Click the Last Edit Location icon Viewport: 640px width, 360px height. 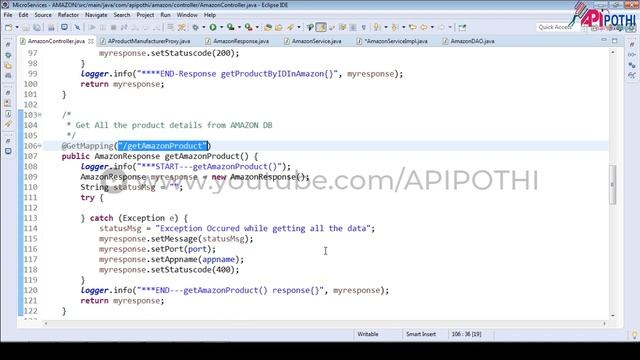tap(413, 27)
